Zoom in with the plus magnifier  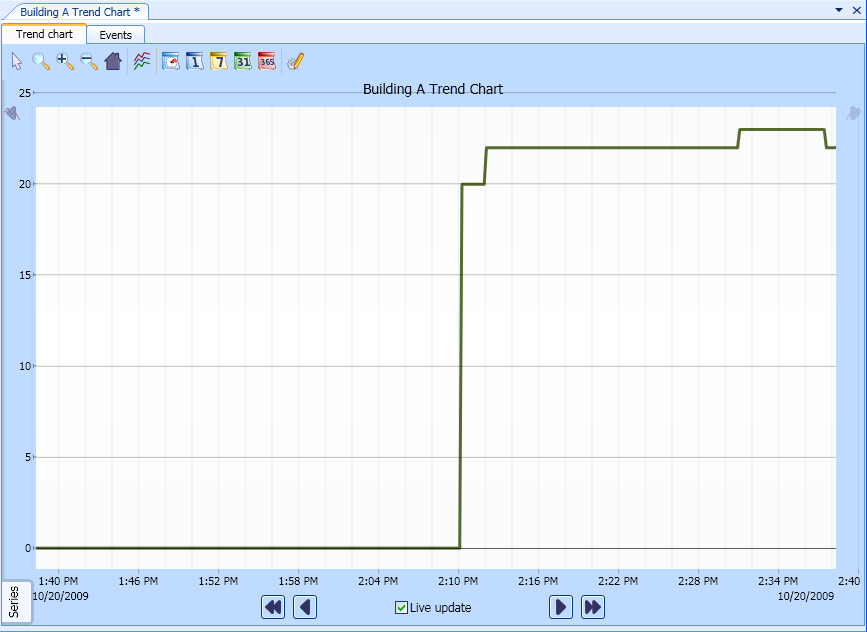[x=65, y=61]
